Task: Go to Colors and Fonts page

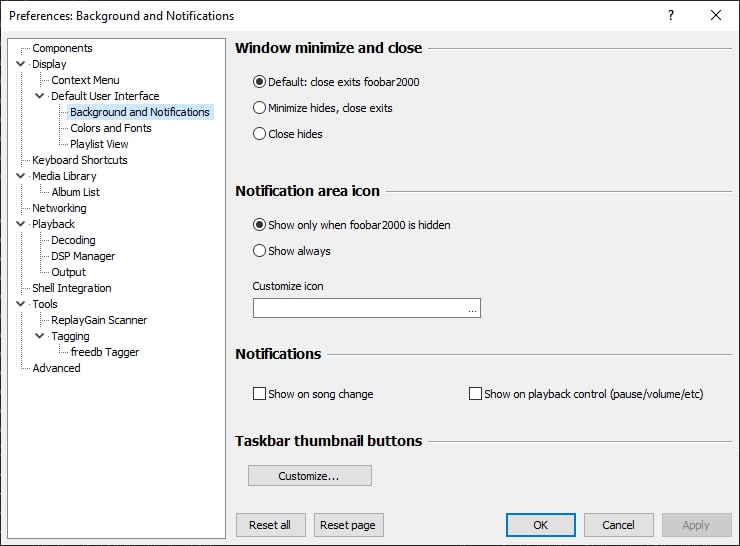Action: pos(111,128)
